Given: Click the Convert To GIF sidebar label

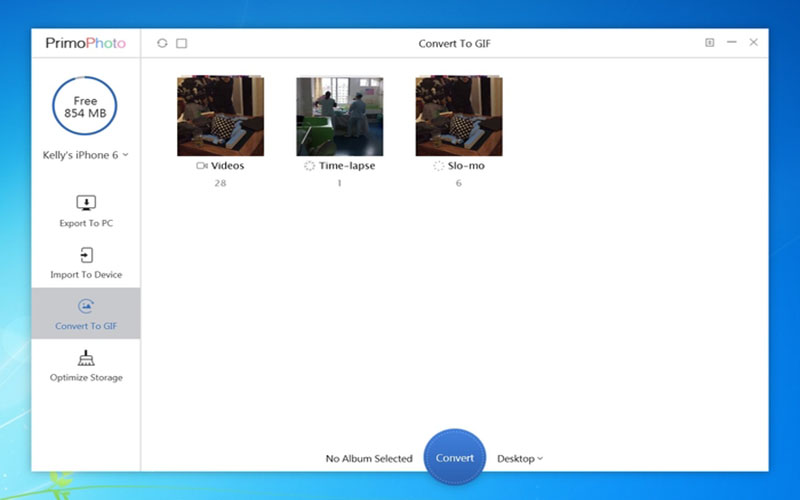Looking at the screenshot, I should click(x=86, y=326).
